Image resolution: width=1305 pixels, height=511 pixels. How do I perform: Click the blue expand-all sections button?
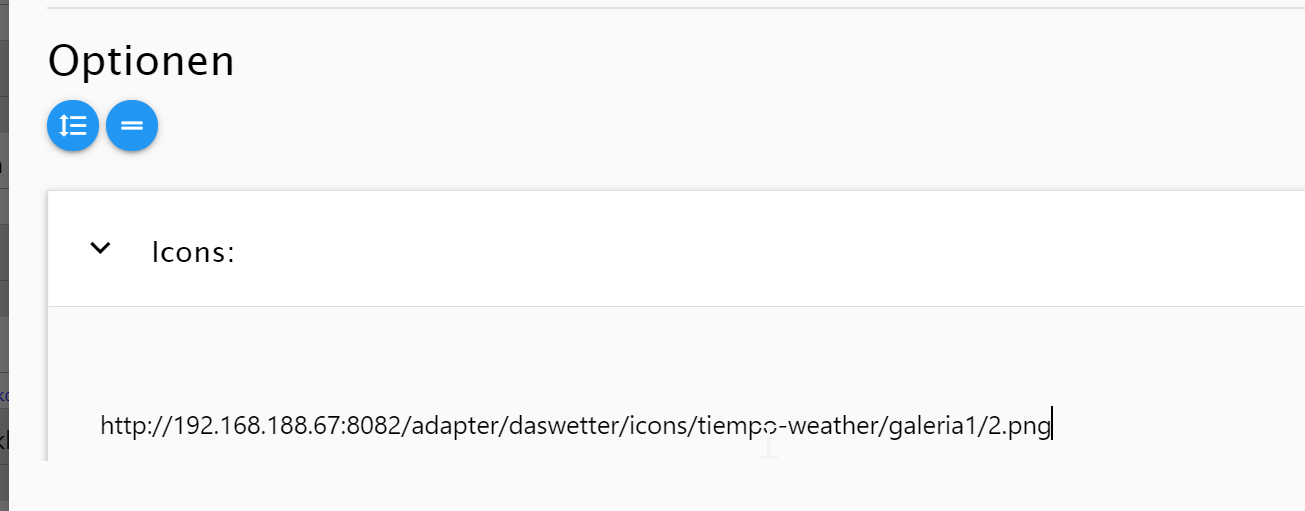pyautogui.click(x=72, y=126)
